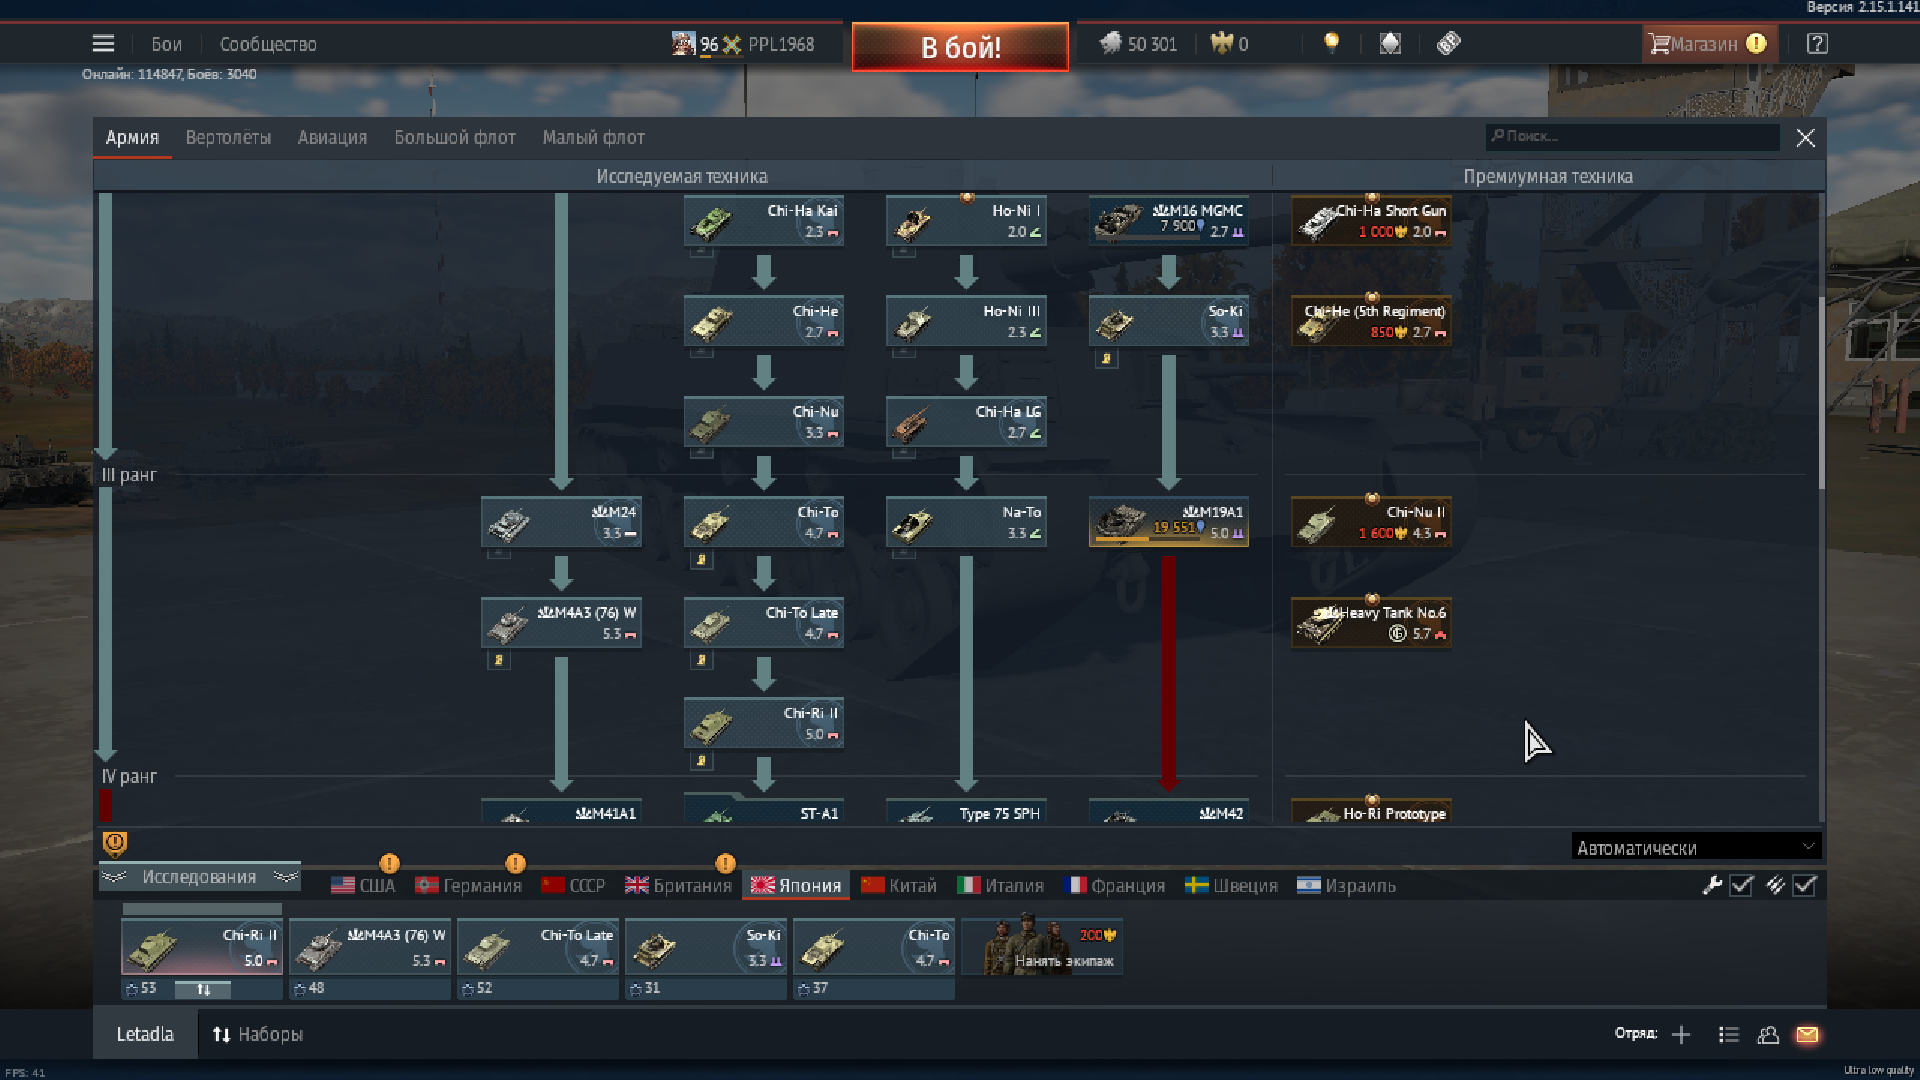Screen dimensions: 1920x1080
Task: Click the red В бой! button
Action: click(960, 47)
